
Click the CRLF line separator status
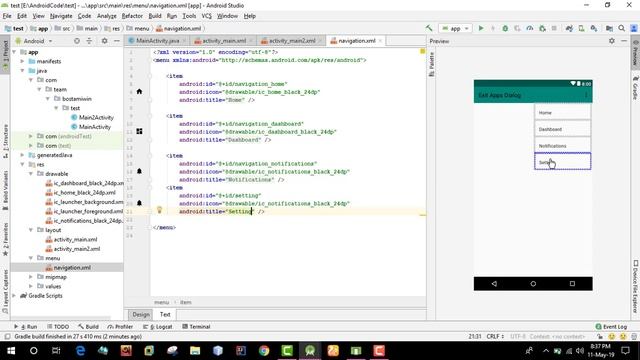tap(495, 336)
